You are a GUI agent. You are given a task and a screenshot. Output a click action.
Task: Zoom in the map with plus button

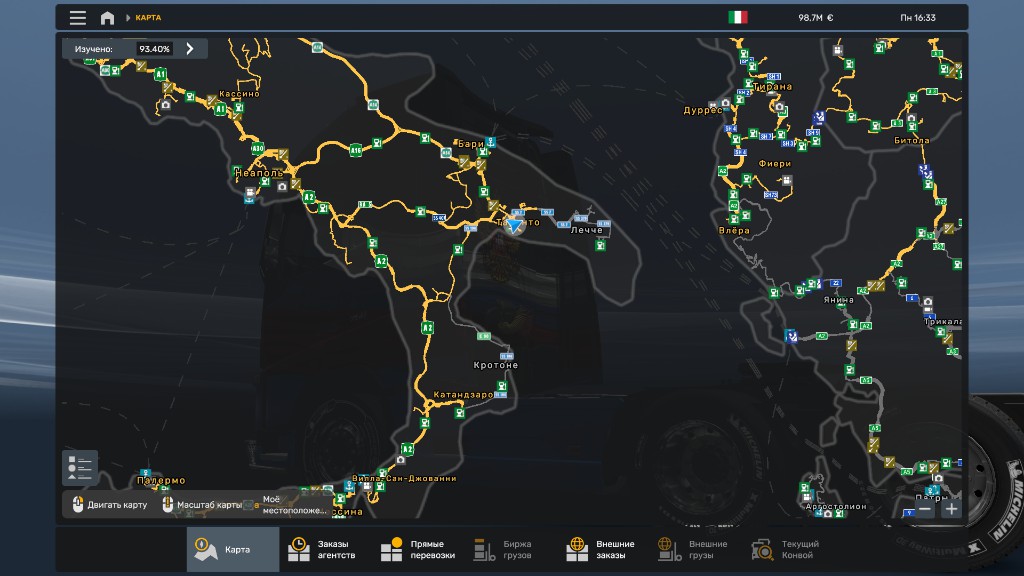952,509
